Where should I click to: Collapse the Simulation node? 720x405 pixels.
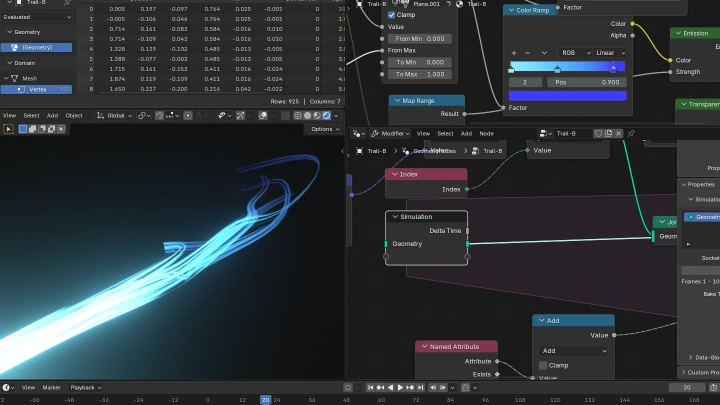(x=395, y=217)
